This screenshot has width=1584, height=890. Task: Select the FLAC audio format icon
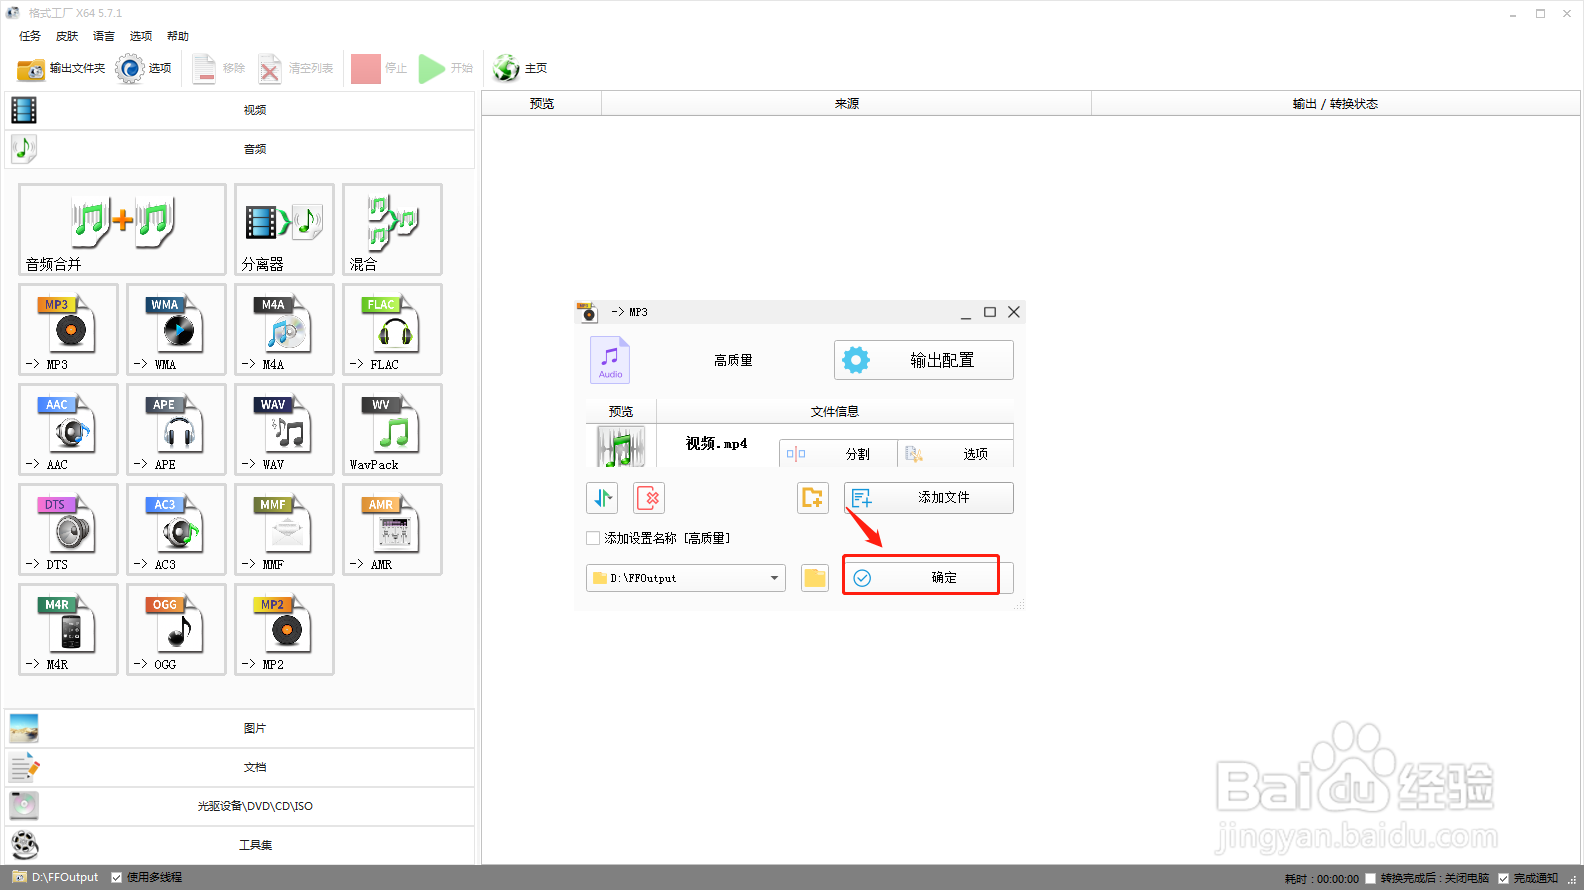[392, 330]
